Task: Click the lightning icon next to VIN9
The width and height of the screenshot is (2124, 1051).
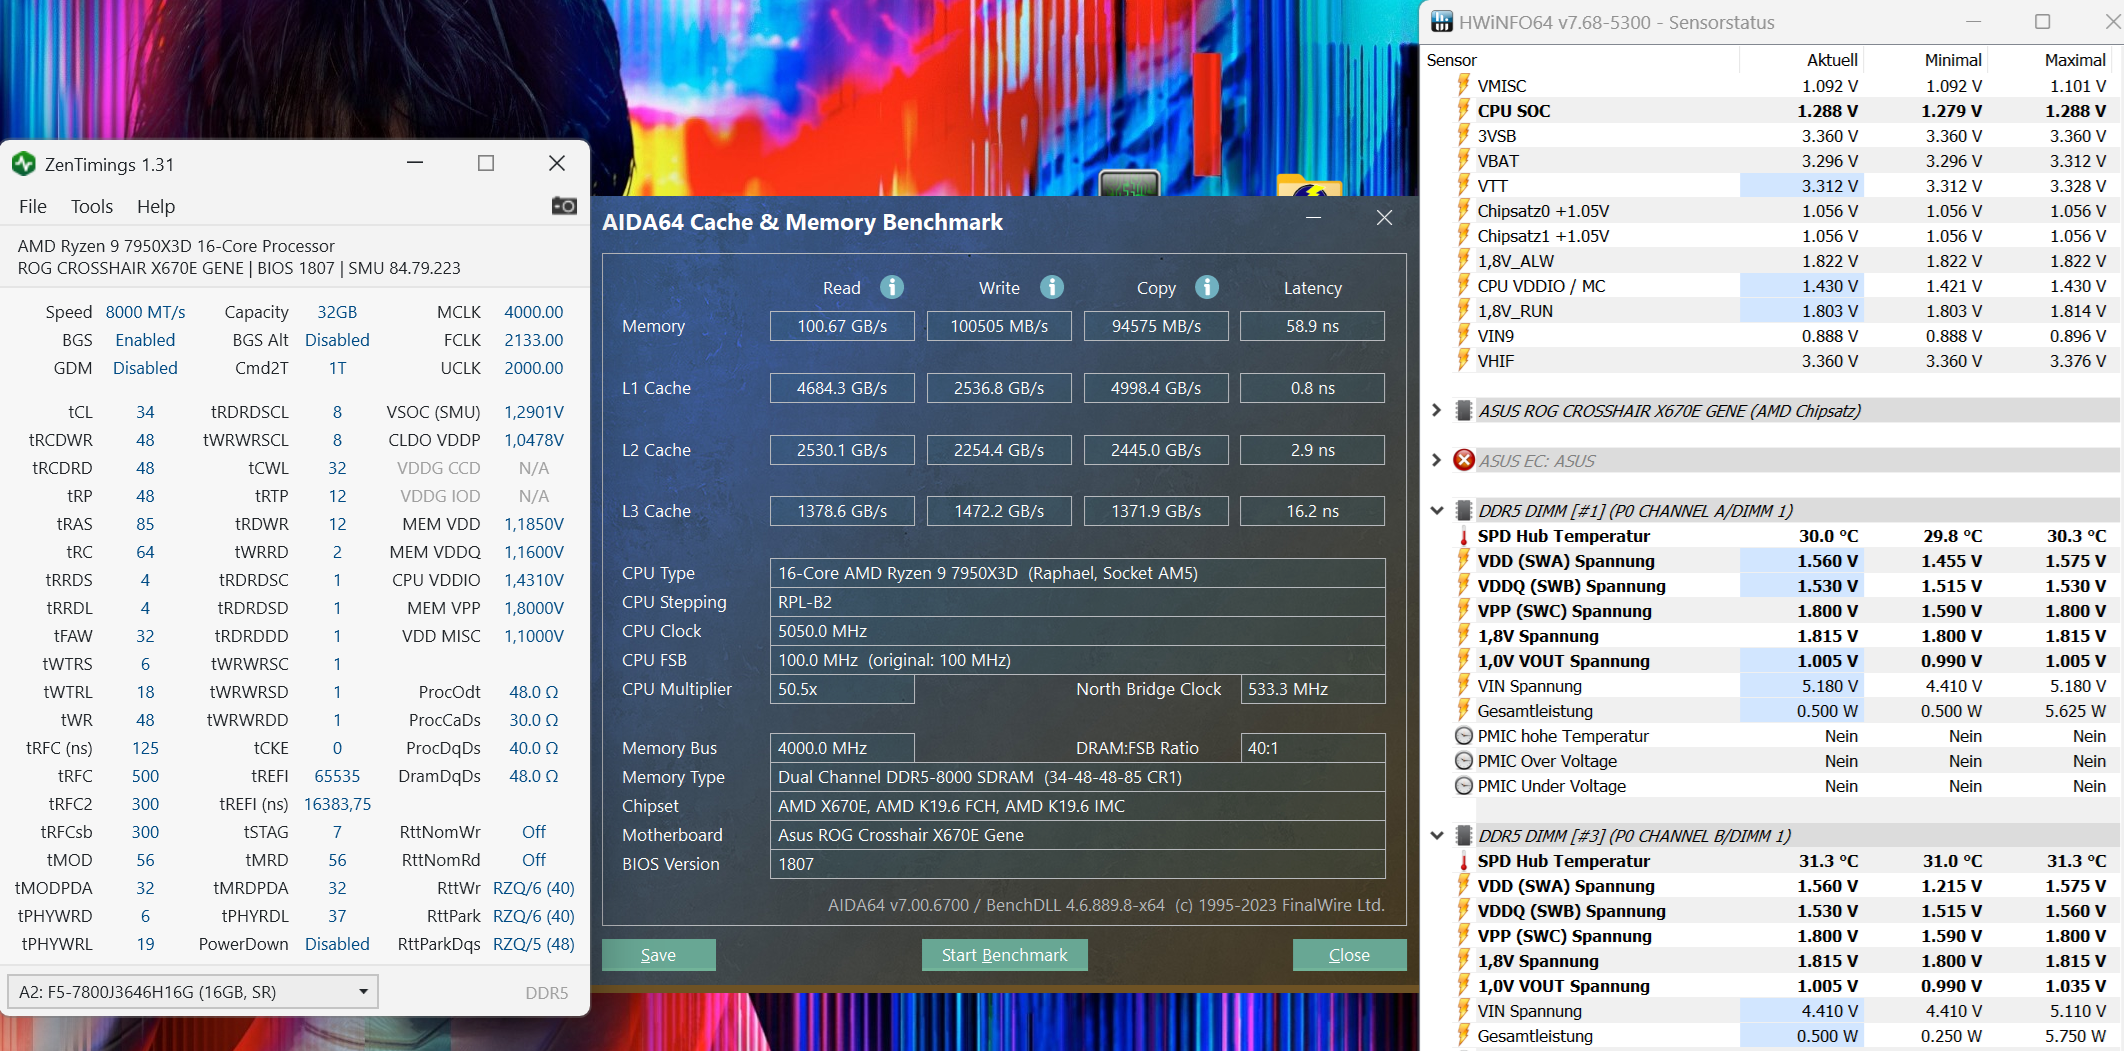Action: coord(1464,335)
